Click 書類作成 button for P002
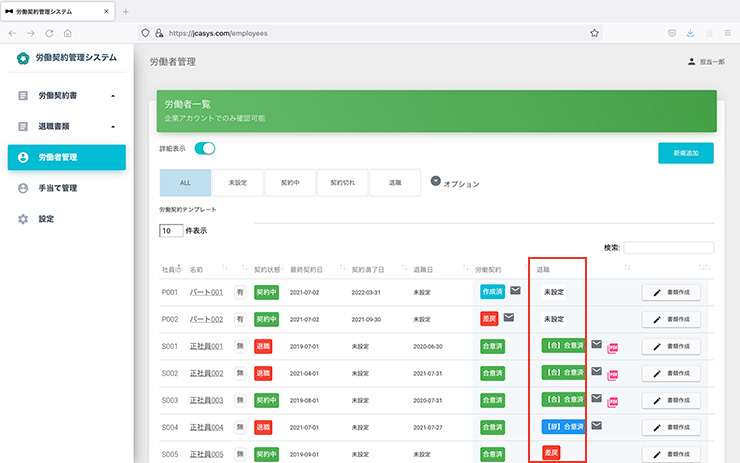Viewport: 740px width, 463px height. (x=671, y=320)
